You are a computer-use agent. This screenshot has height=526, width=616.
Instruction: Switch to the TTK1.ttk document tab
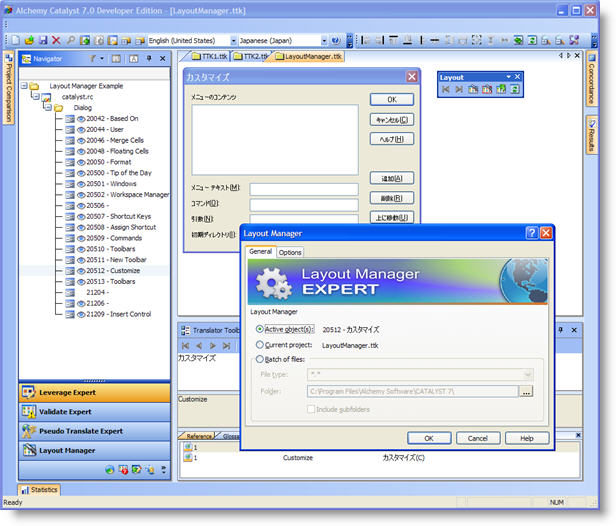click(210, 57)
